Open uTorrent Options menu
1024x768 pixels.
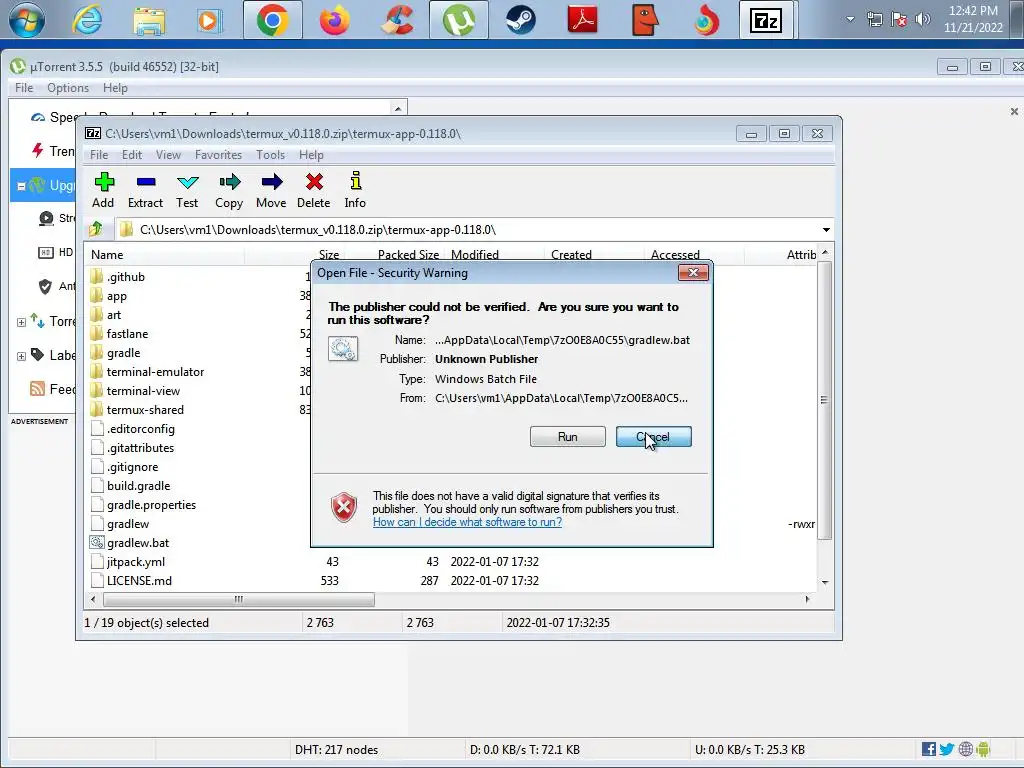pyautogui.click(x=68, y=88)
